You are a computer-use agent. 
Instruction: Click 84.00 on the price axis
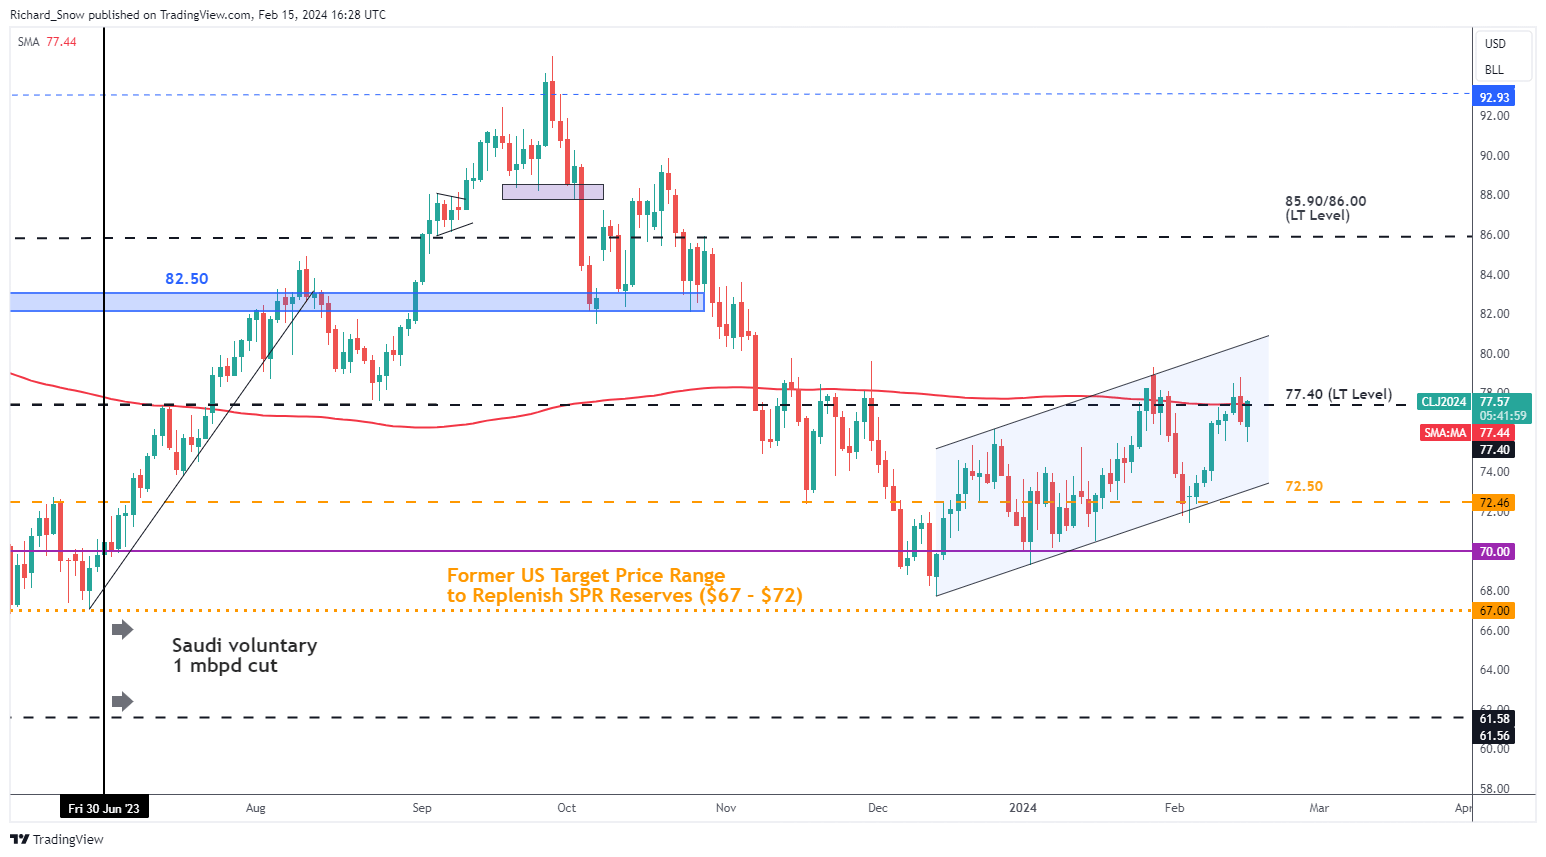1495,275
